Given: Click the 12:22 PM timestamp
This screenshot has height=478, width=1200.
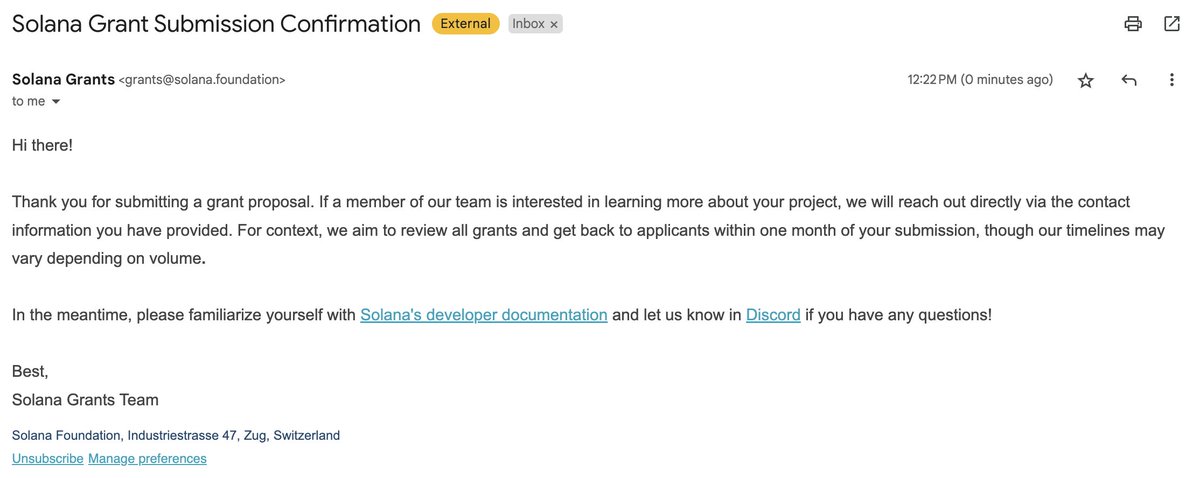Looking at the screenshot, I should point(980,80).
